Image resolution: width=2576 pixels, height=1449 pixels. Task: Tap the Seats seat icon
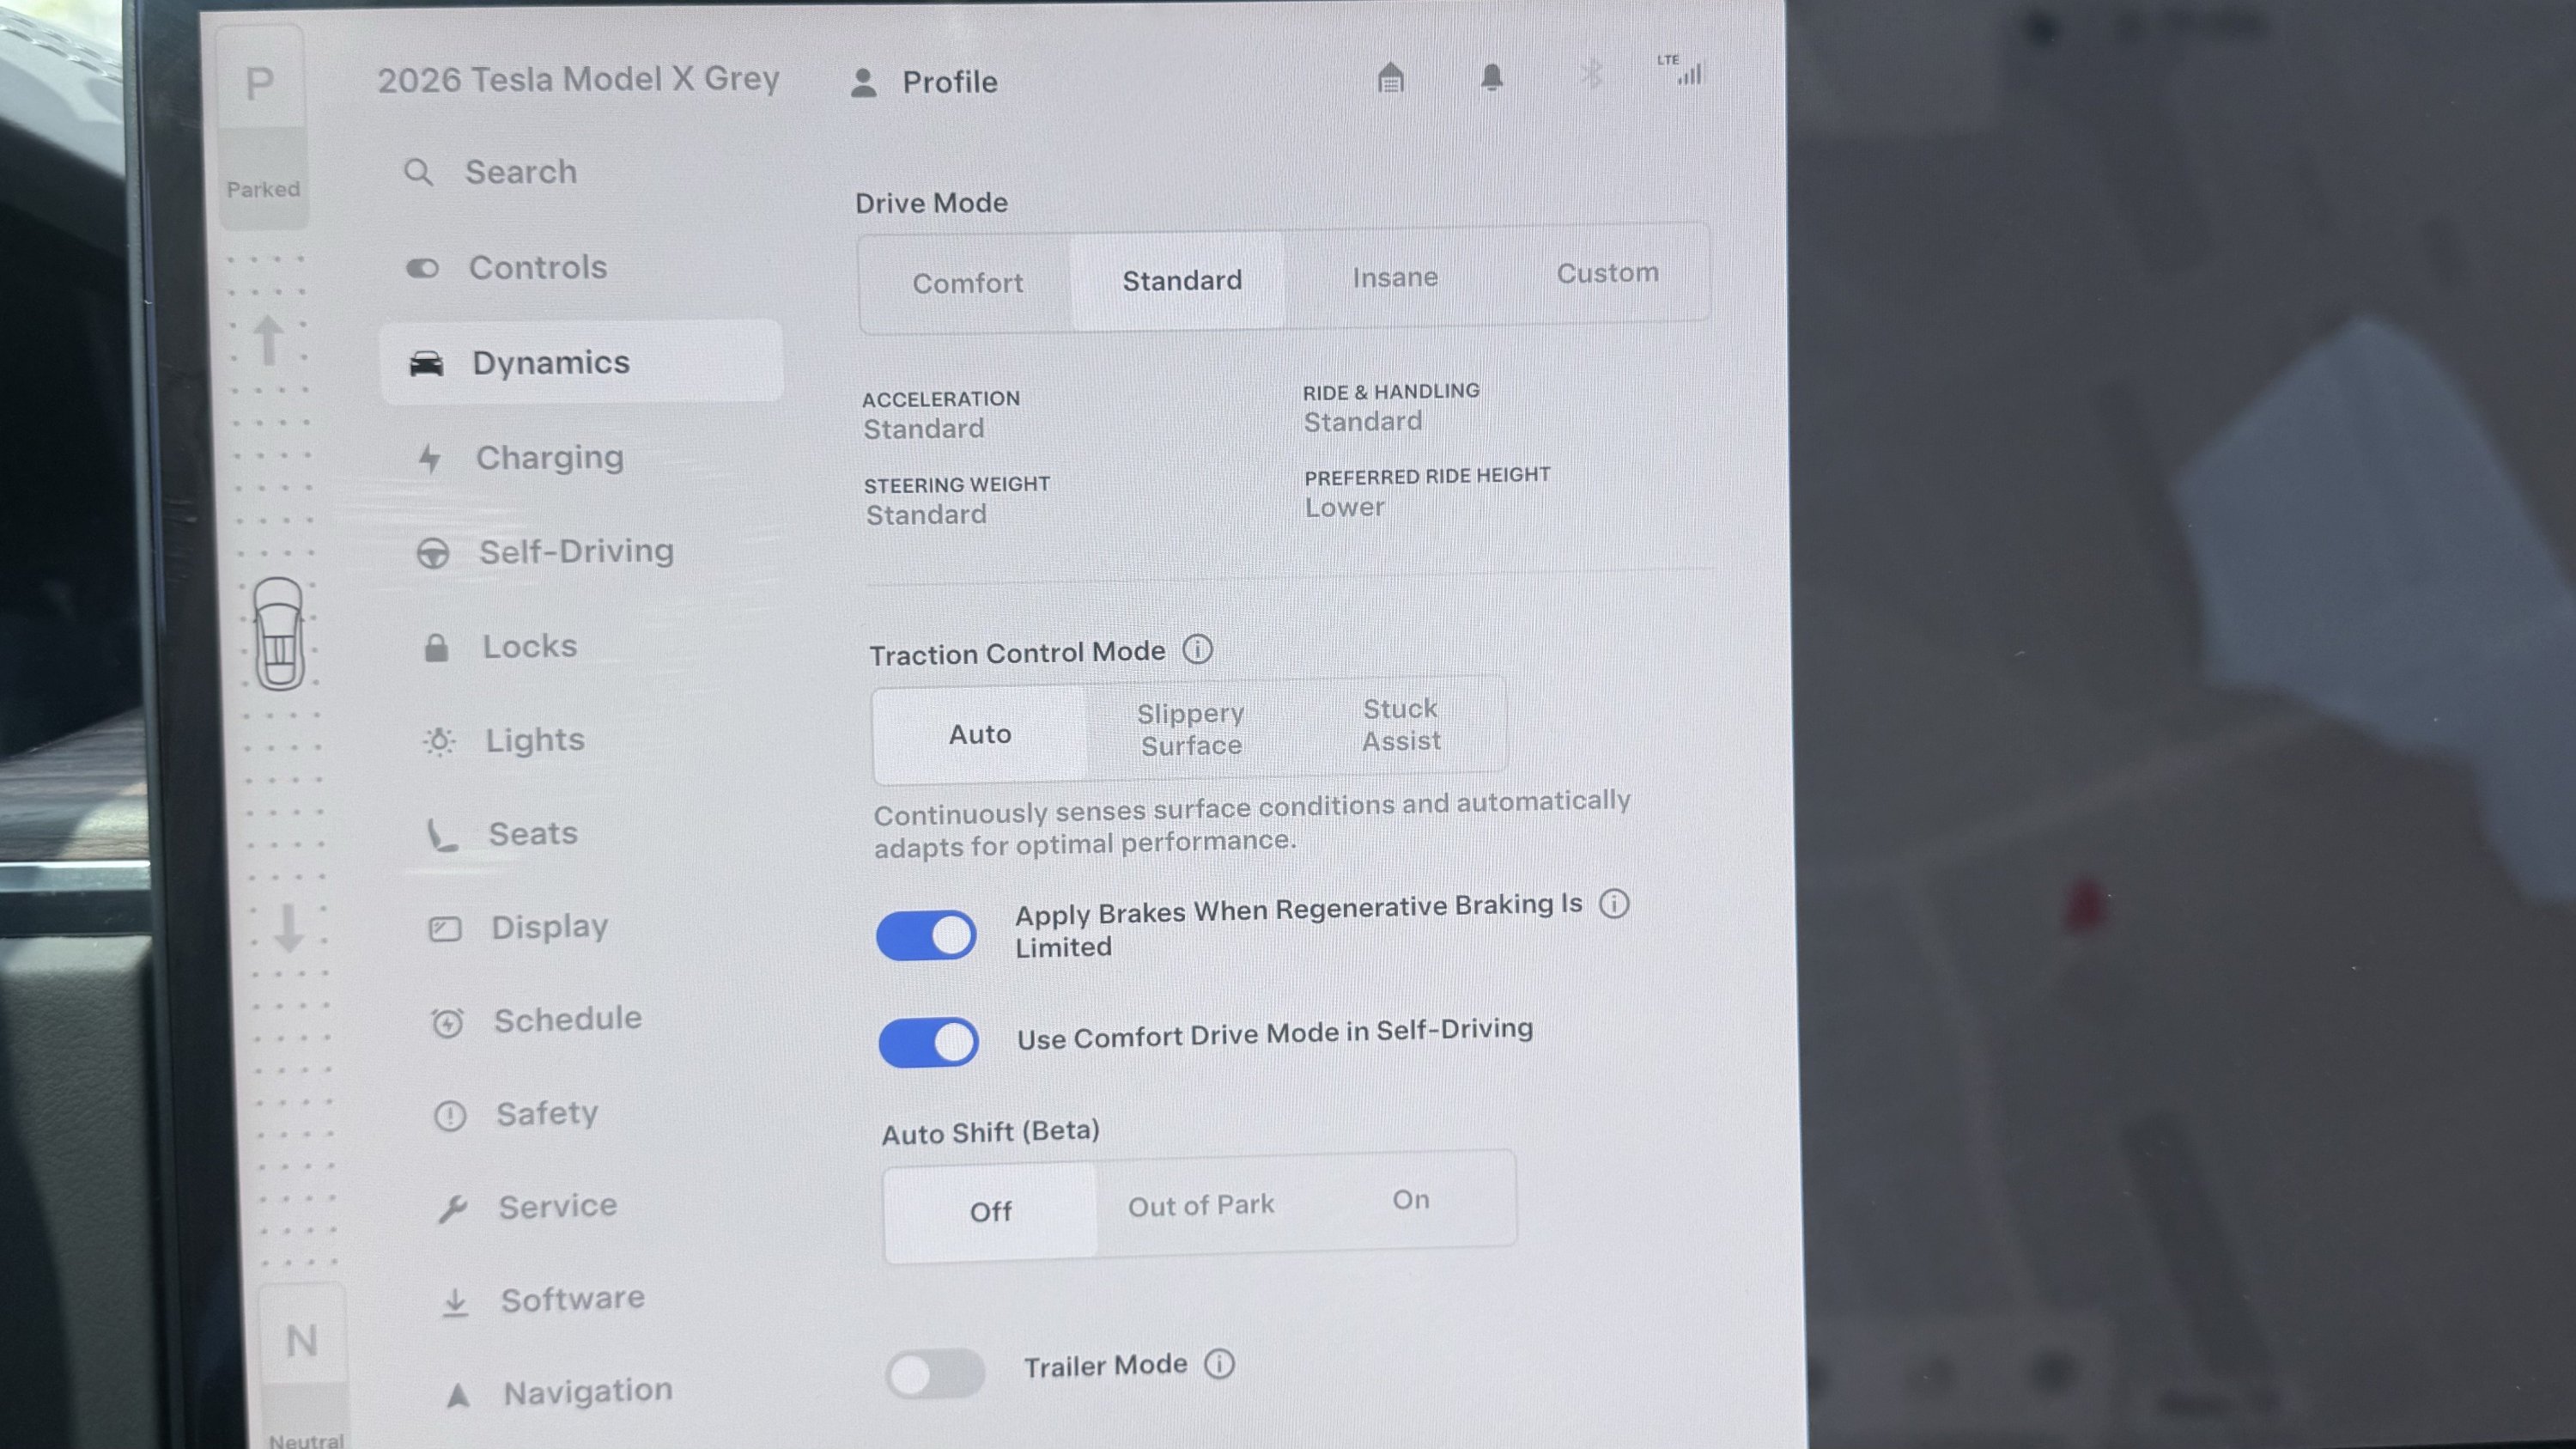pos(442,835)
